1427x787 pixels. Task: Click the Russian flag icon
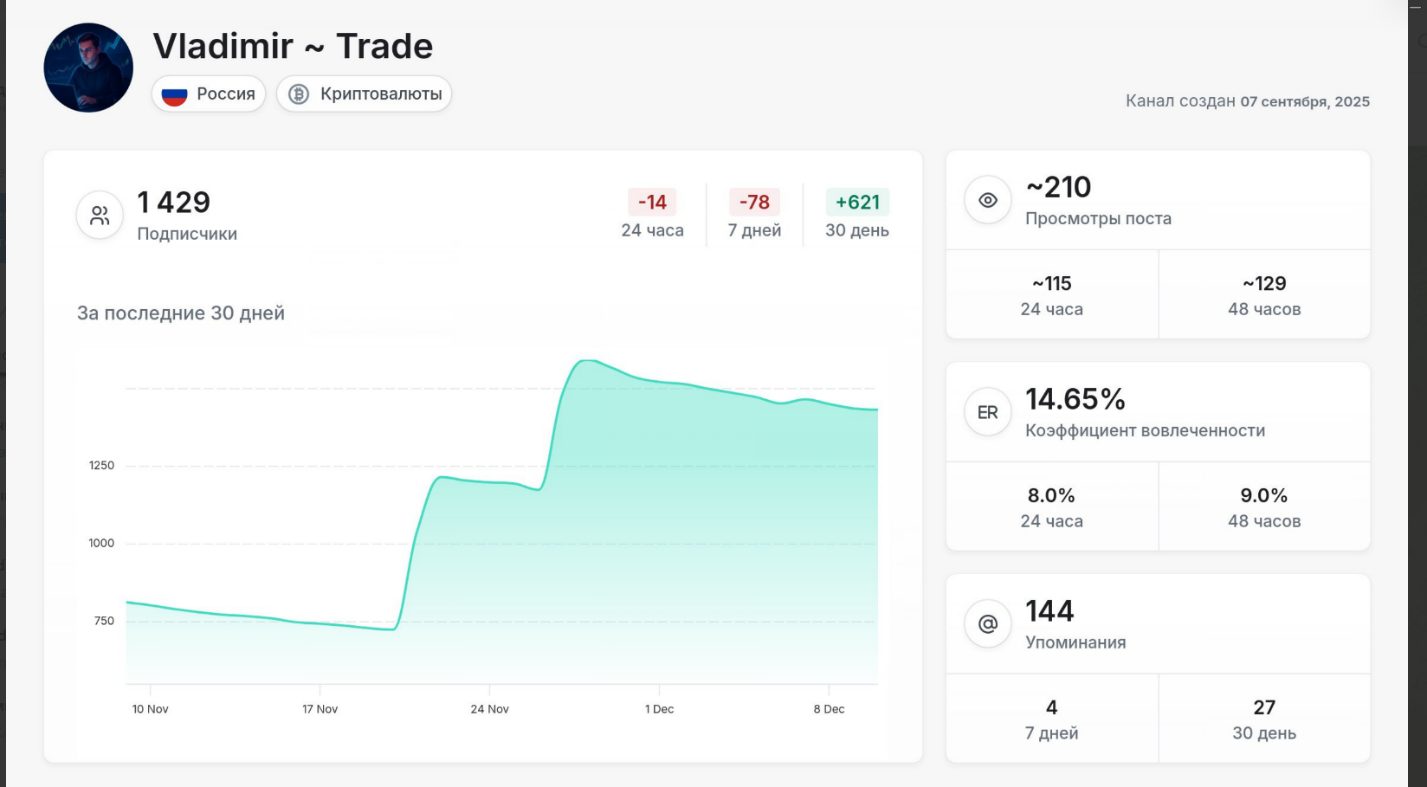pyautogui.click(x=174, y=95)
